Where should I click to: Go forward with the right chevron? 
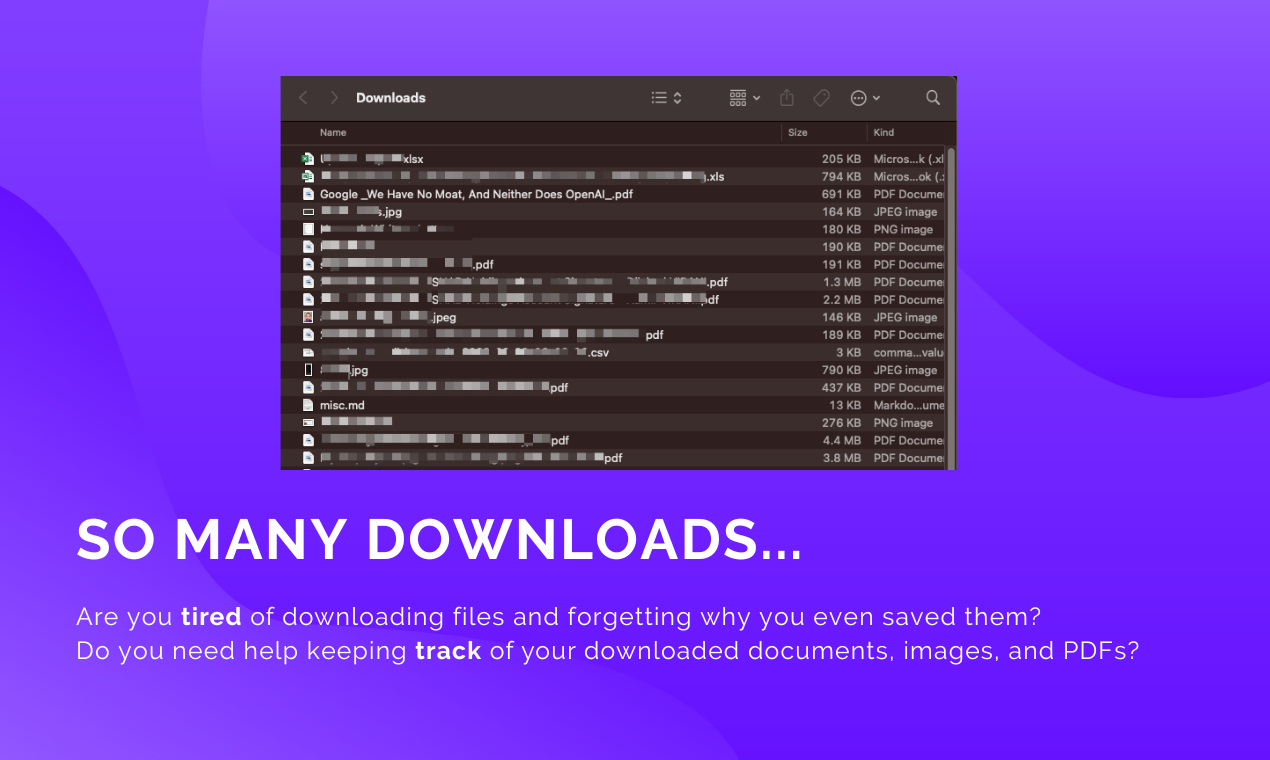pos(334,98)
